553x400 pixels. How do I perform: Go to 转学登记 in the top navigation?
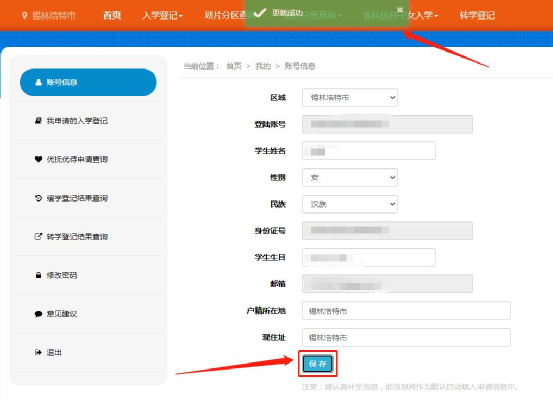[477, 16]
